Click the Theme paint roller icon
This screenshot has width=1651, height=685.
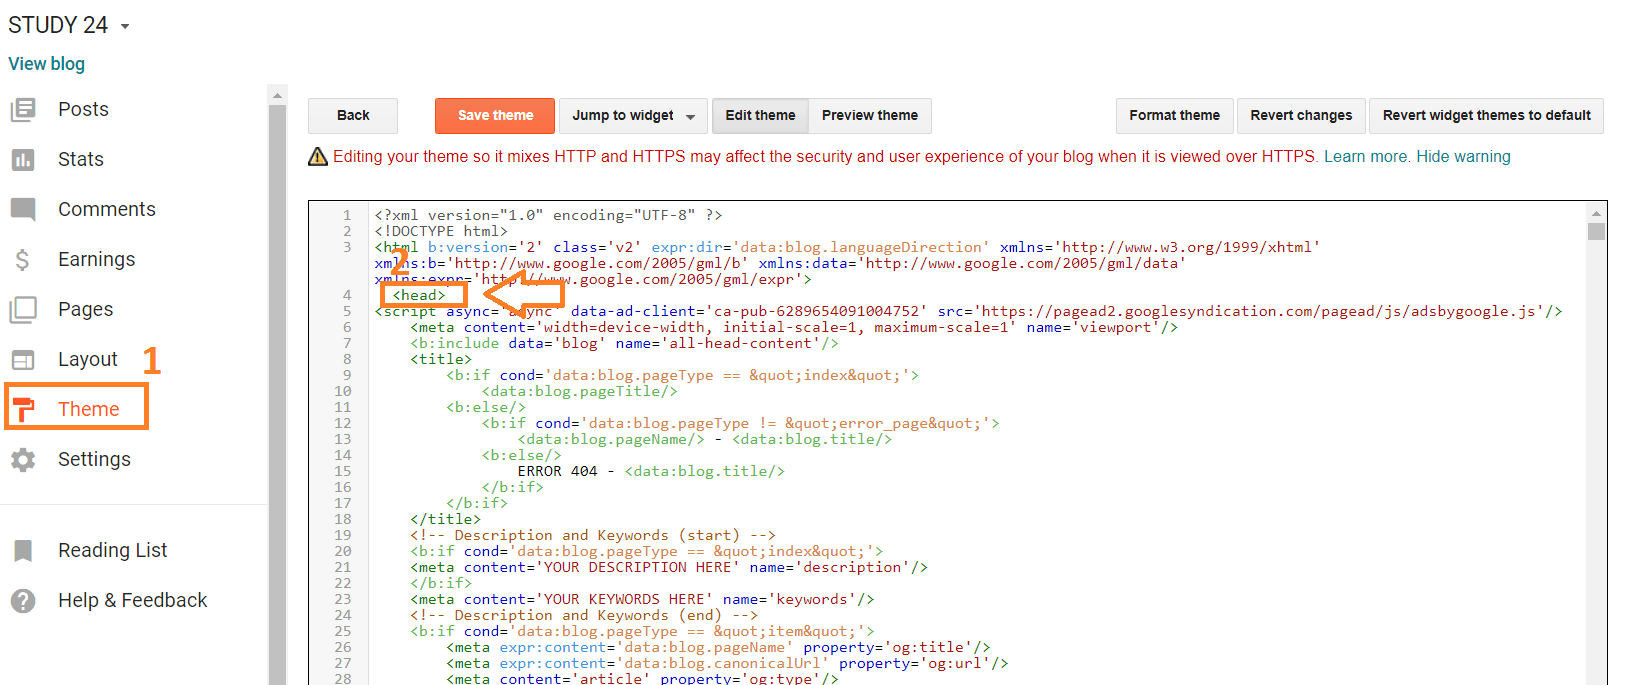tap(24, 409)
